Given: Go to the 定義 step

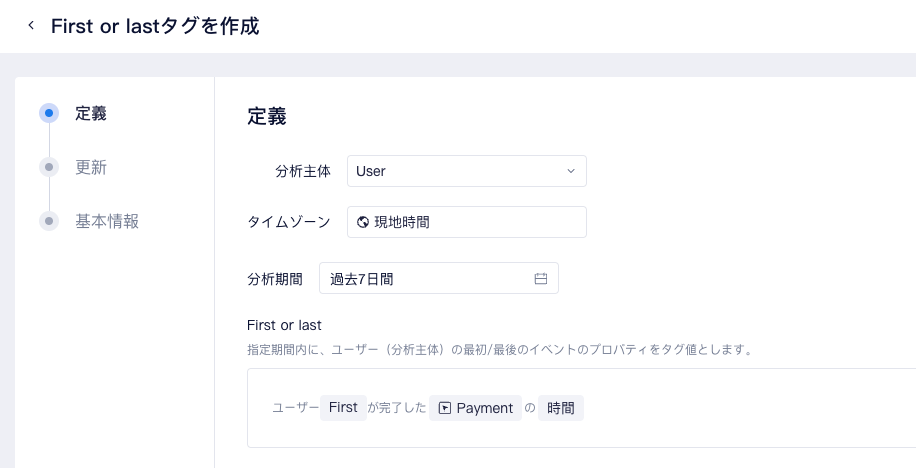Looking at the screenshot, I should tap(91, 113).
